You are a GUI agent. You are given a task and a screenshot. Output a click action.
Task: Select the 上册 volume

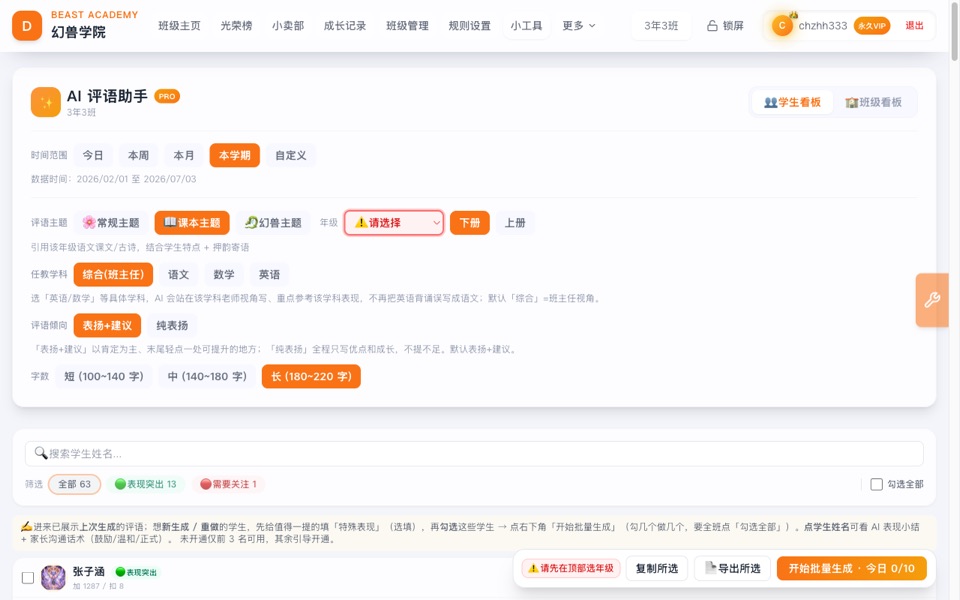pos(515,223)
